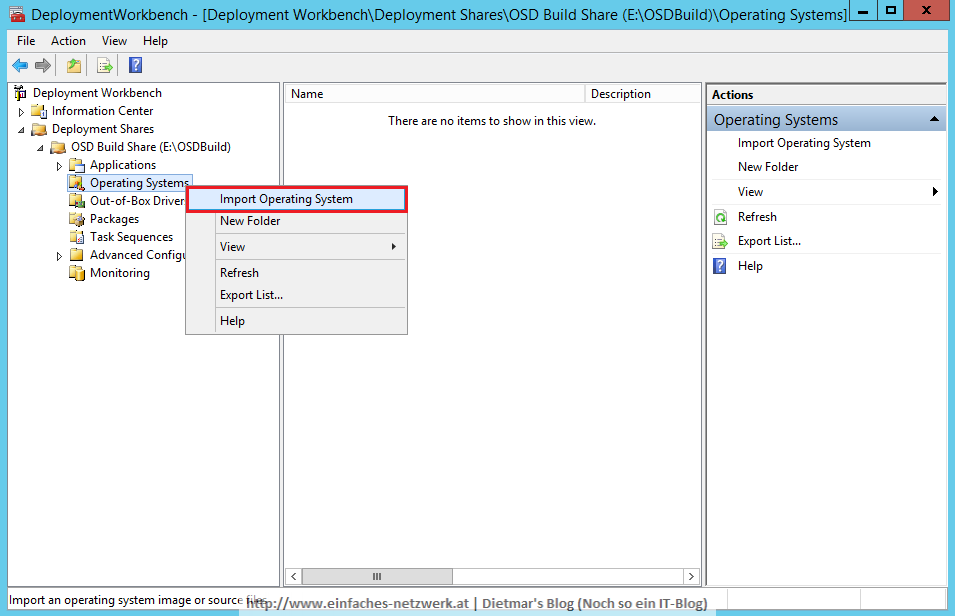
Task: Click Help in the Actions pane
Action: (x=750, y=266)
